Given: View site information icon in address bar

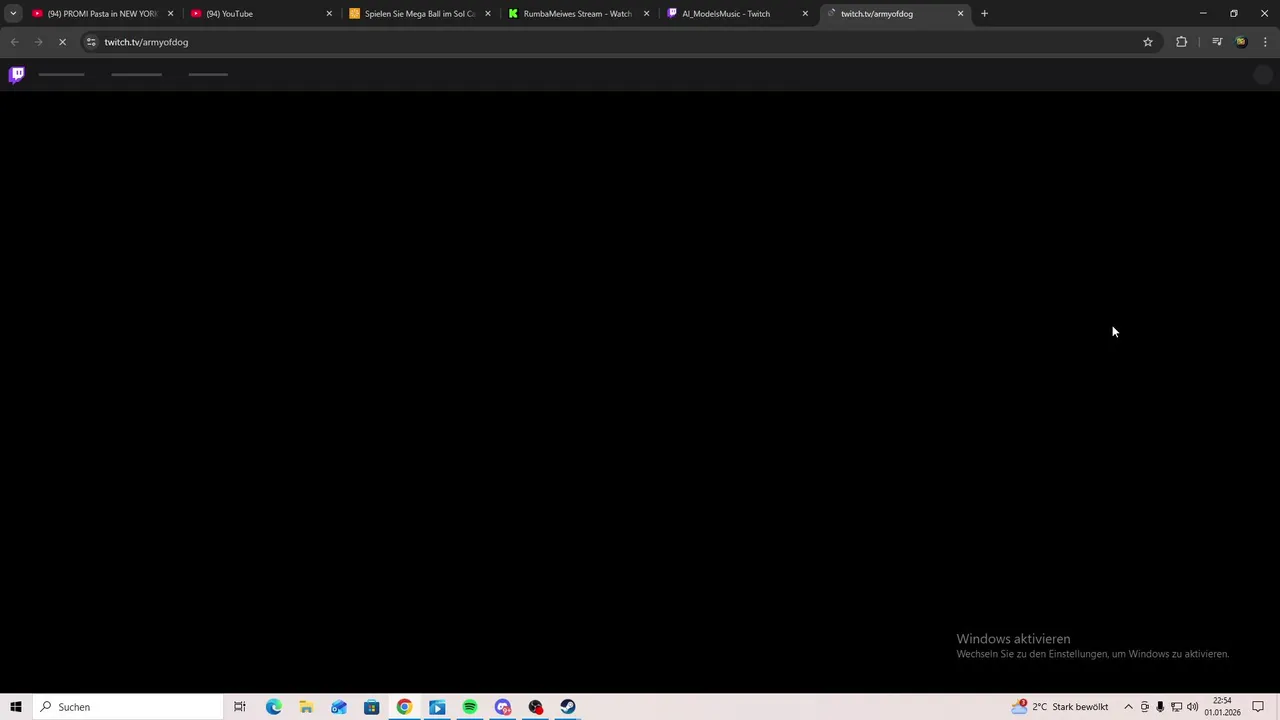Looking at the screenshot, I should (91, 42).
